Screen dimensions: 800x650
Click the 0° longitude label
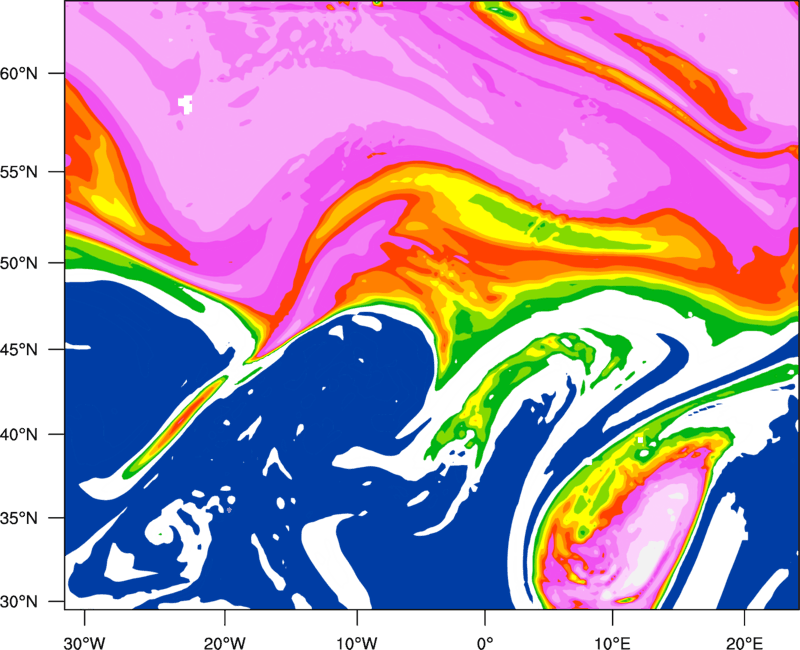pyautogui.click(x=485, y=643)
